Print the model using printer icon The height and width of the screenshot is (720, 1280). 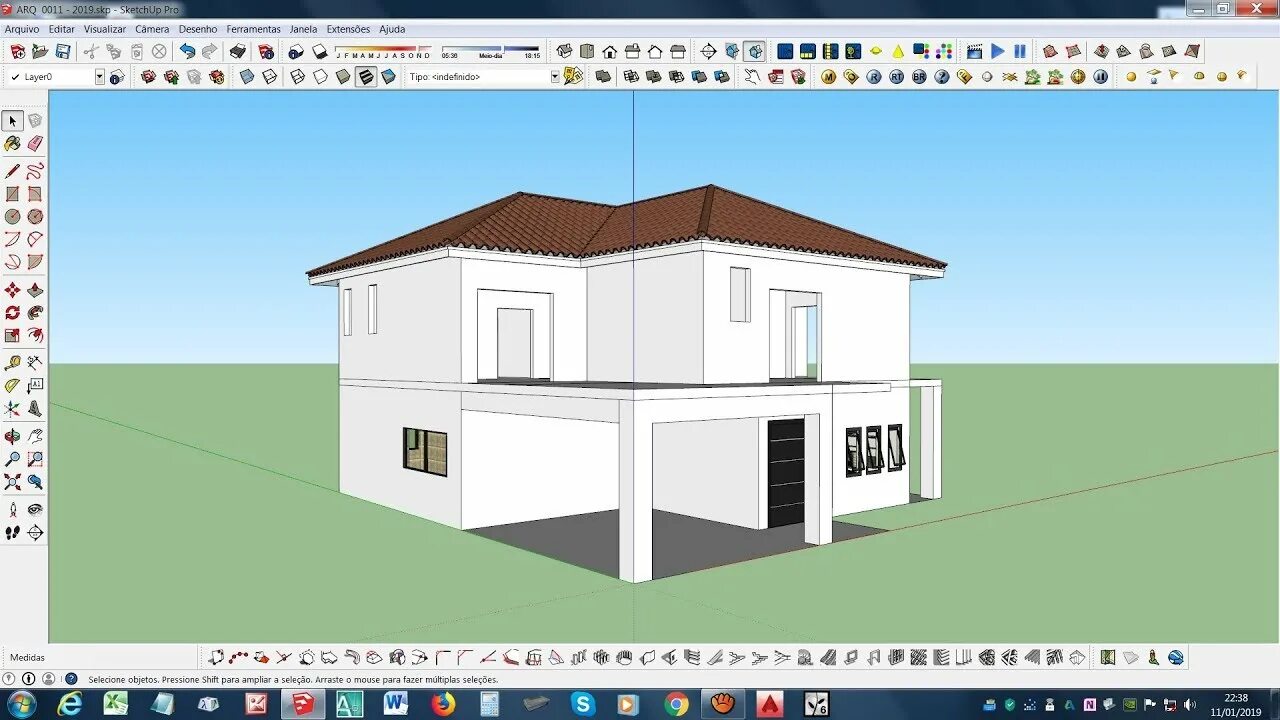(x=238, y=51)
